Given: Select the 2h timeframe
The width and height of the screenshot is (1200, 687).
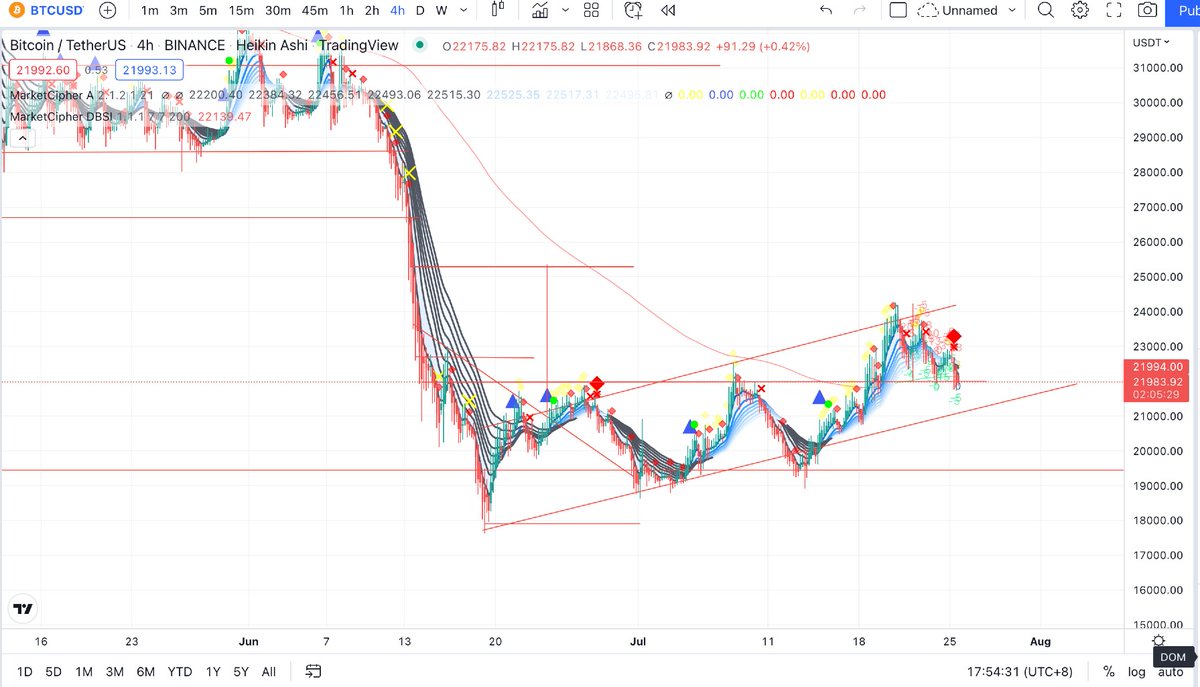Looking at the screenshot, I should click(372, 10).
